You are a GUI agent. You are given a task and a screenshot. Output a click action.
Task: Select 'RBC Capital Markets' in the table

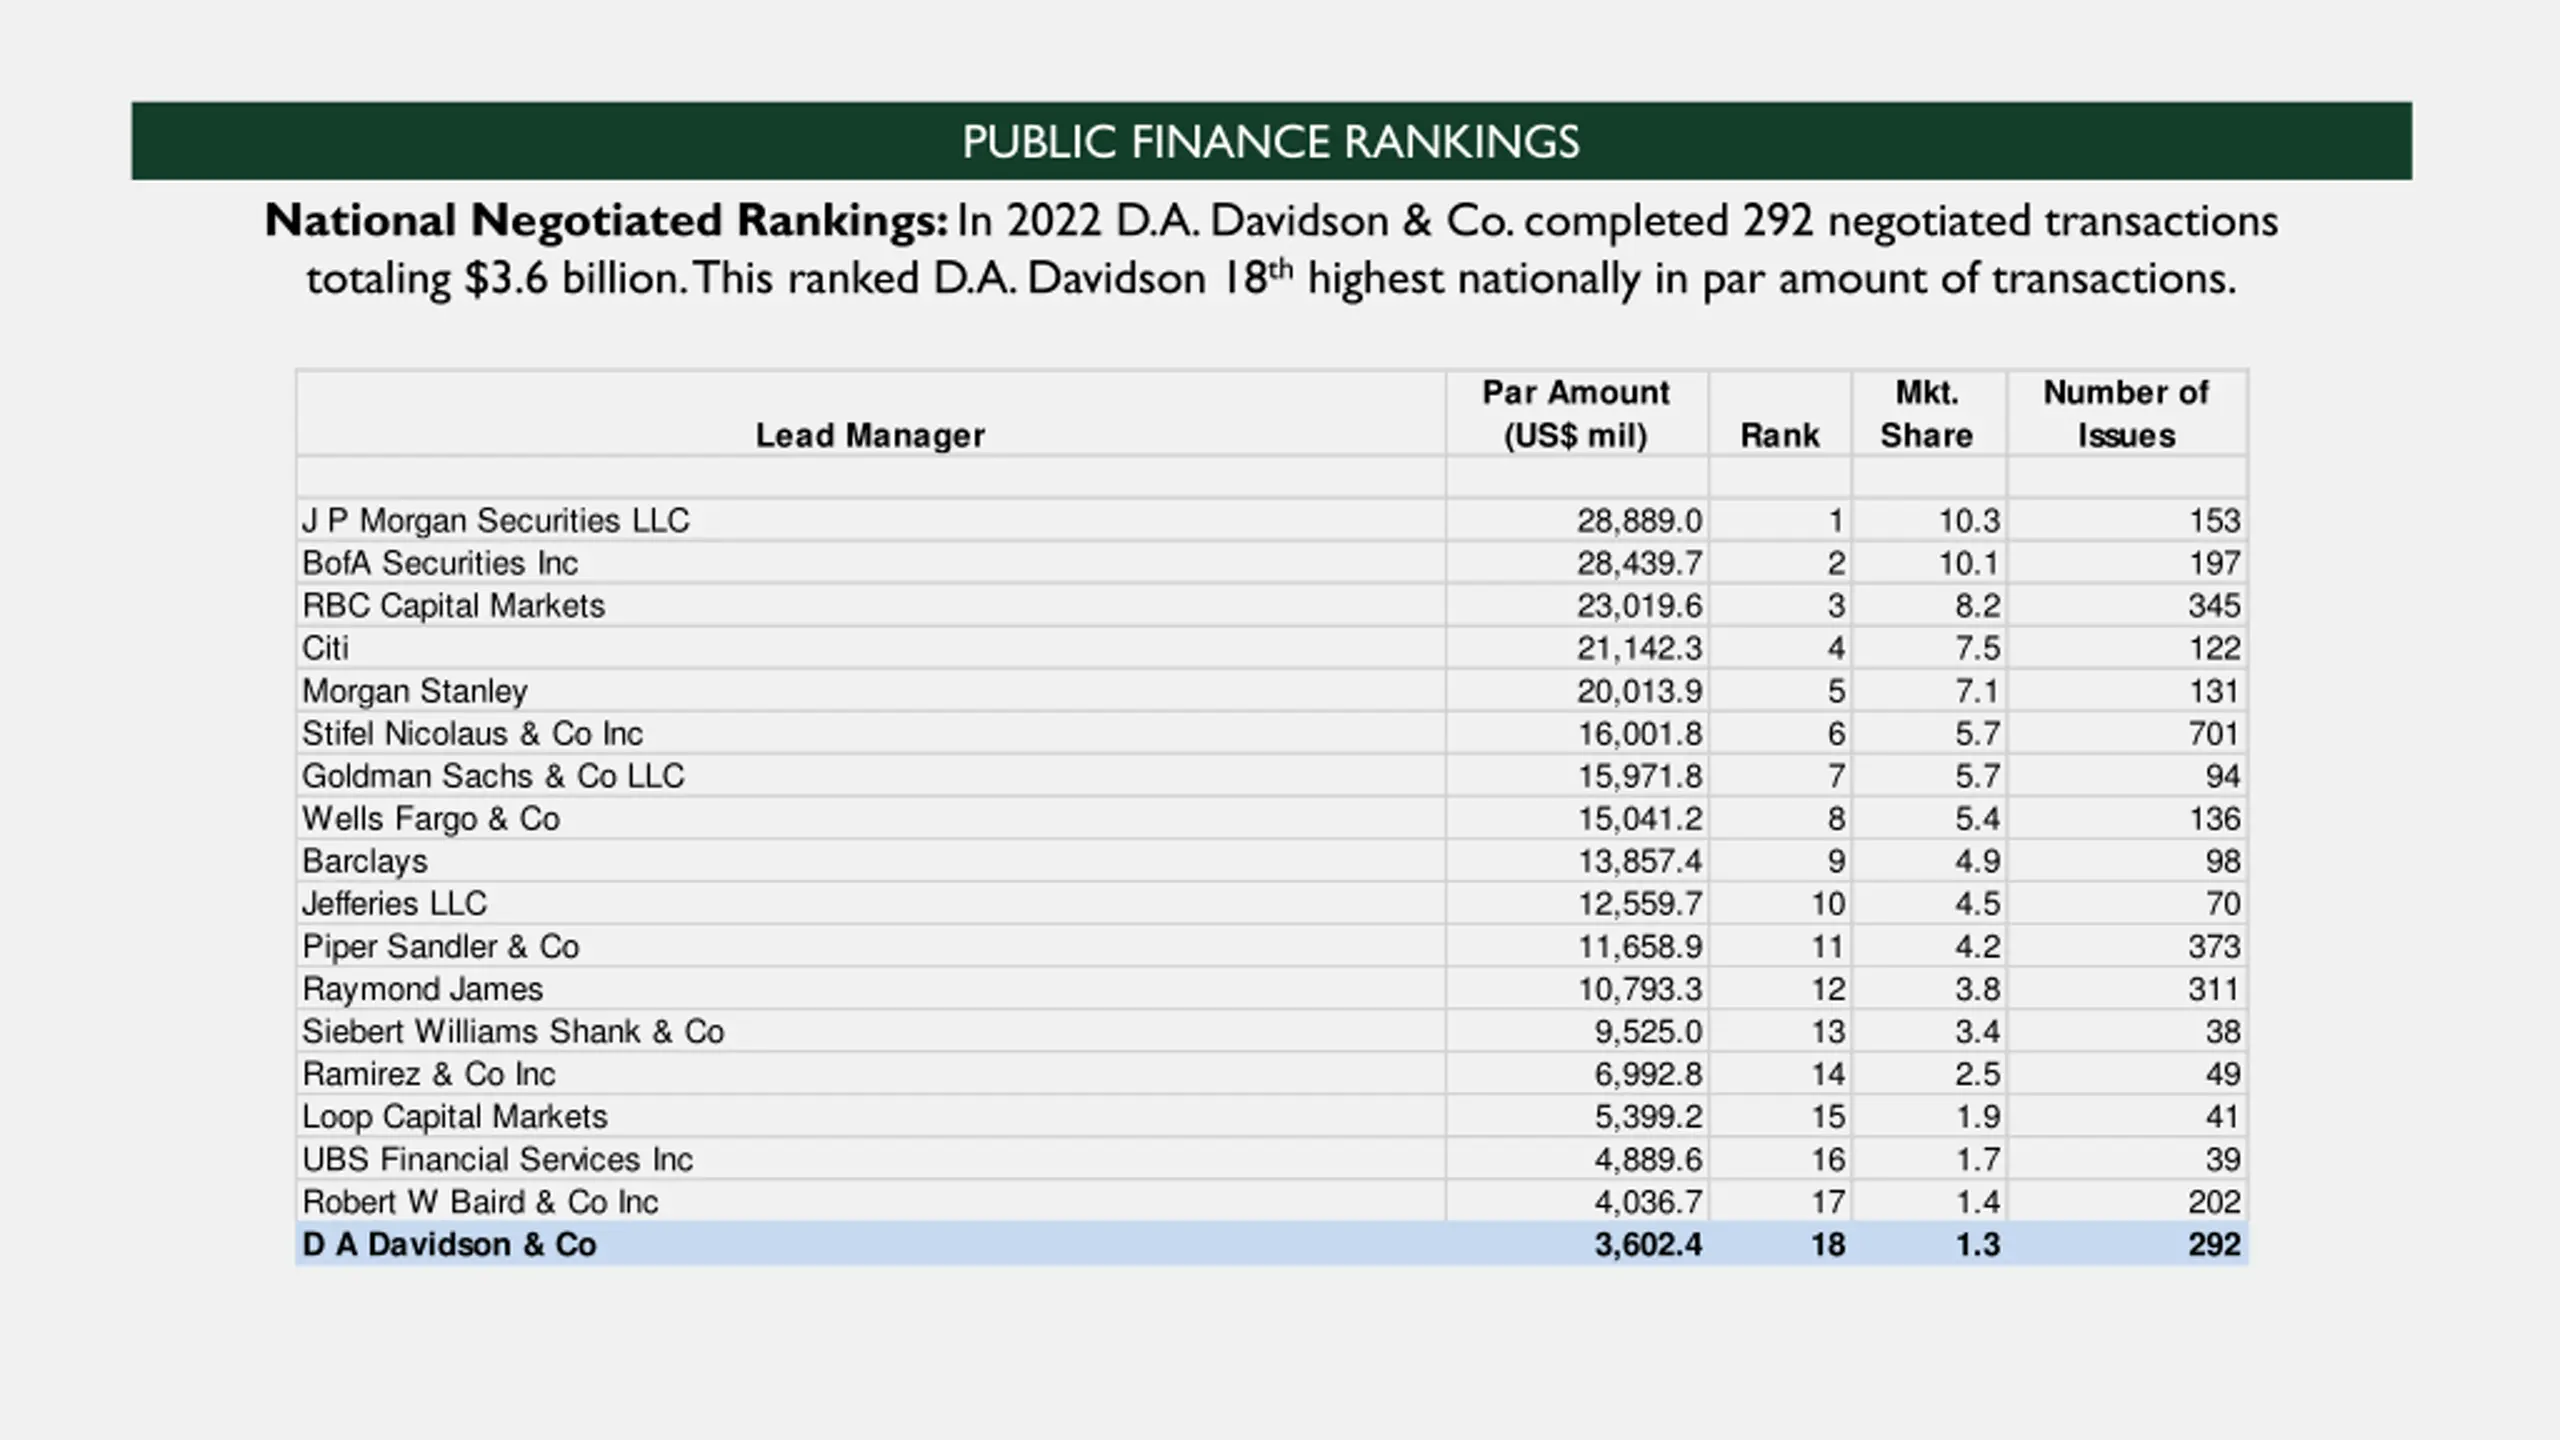(454, 606)
